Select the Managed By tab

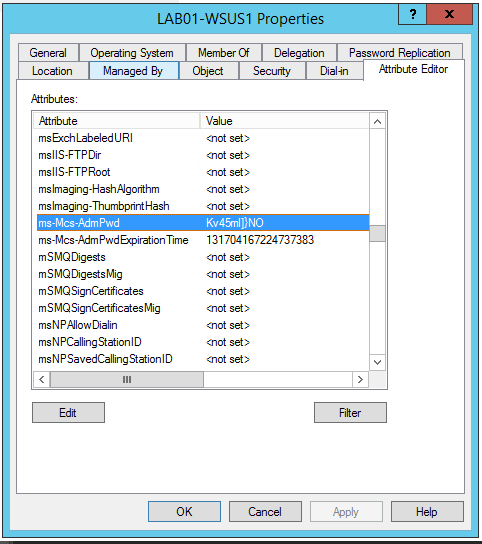[x=134, y=71]
